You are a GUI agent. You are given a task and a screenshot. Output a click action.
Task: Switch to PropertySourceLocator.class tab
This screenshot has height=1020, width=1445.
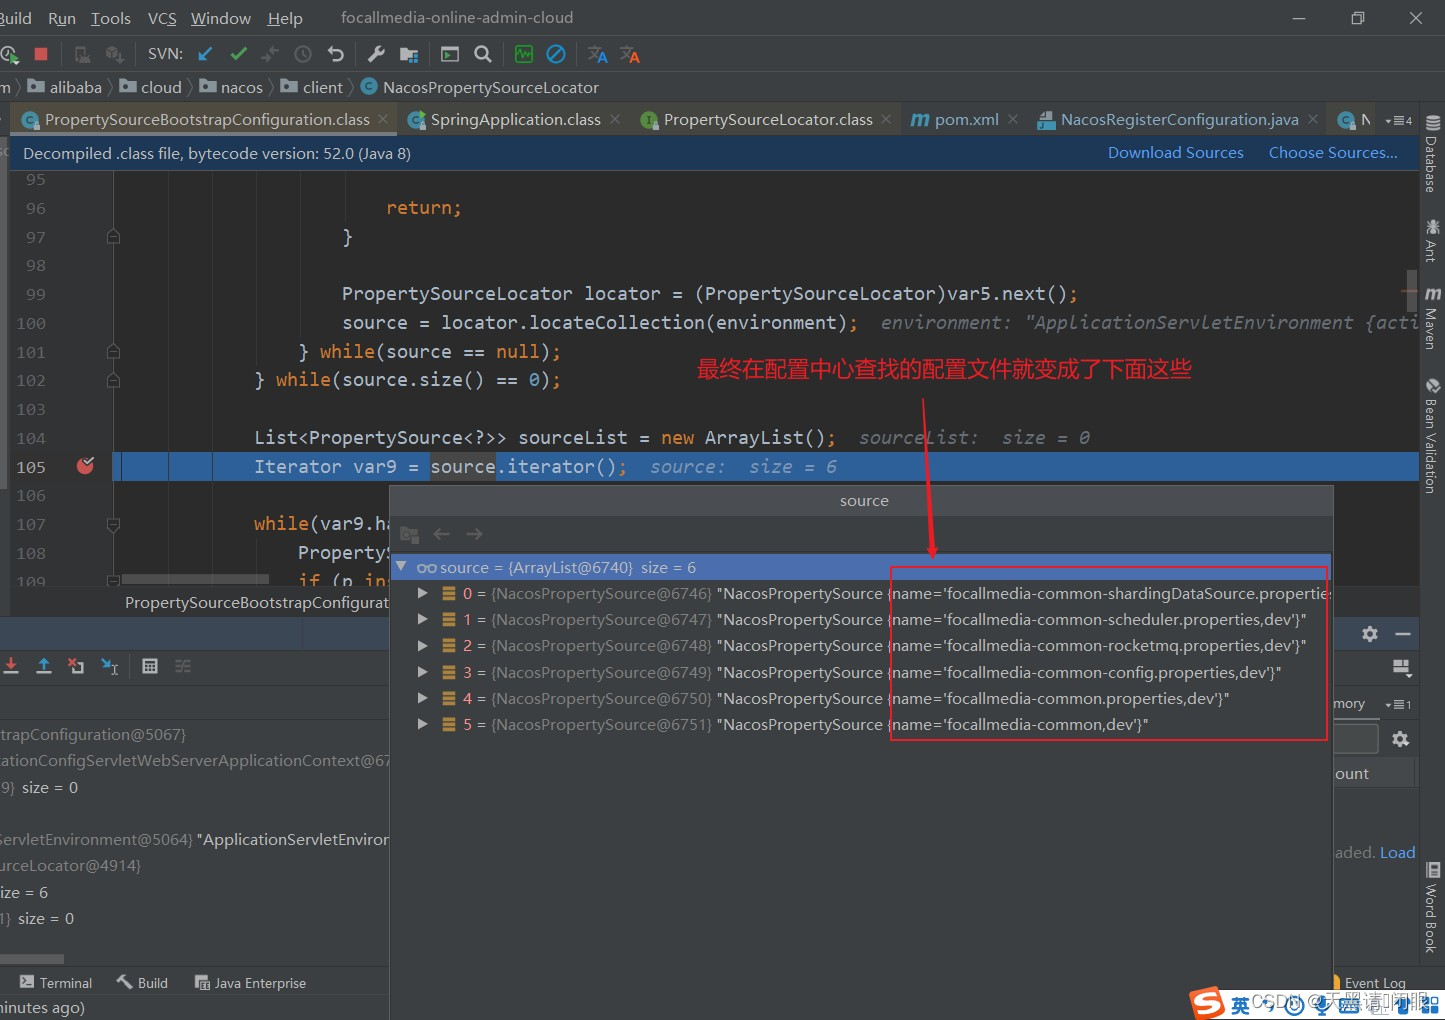(x=768, y=120)
